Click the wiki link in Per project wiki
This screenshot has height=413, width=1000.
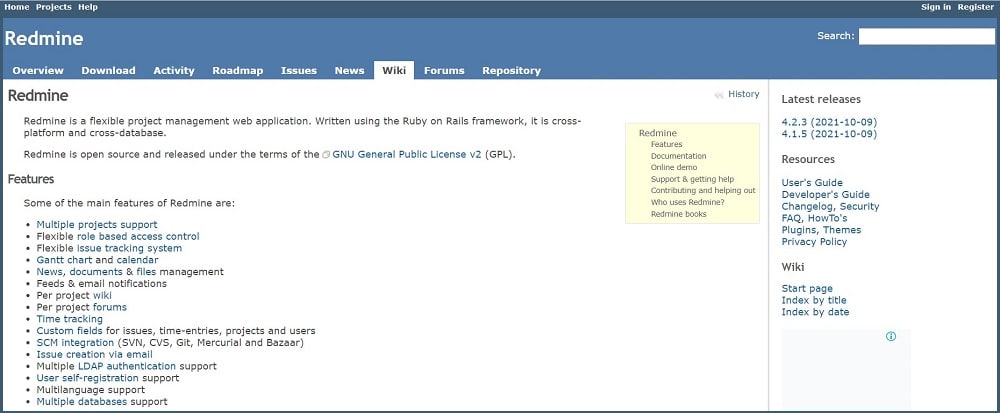click(102, 295)
